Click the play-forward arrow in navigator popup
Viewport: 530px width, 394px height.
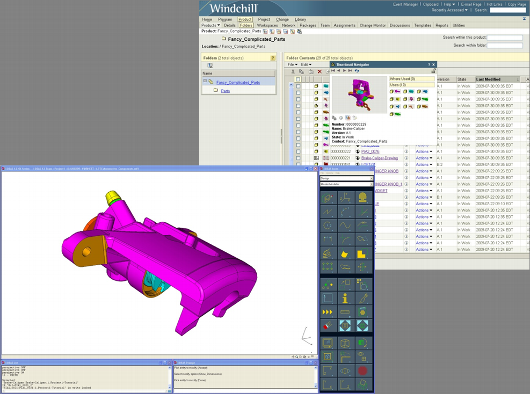click(344, 71)
